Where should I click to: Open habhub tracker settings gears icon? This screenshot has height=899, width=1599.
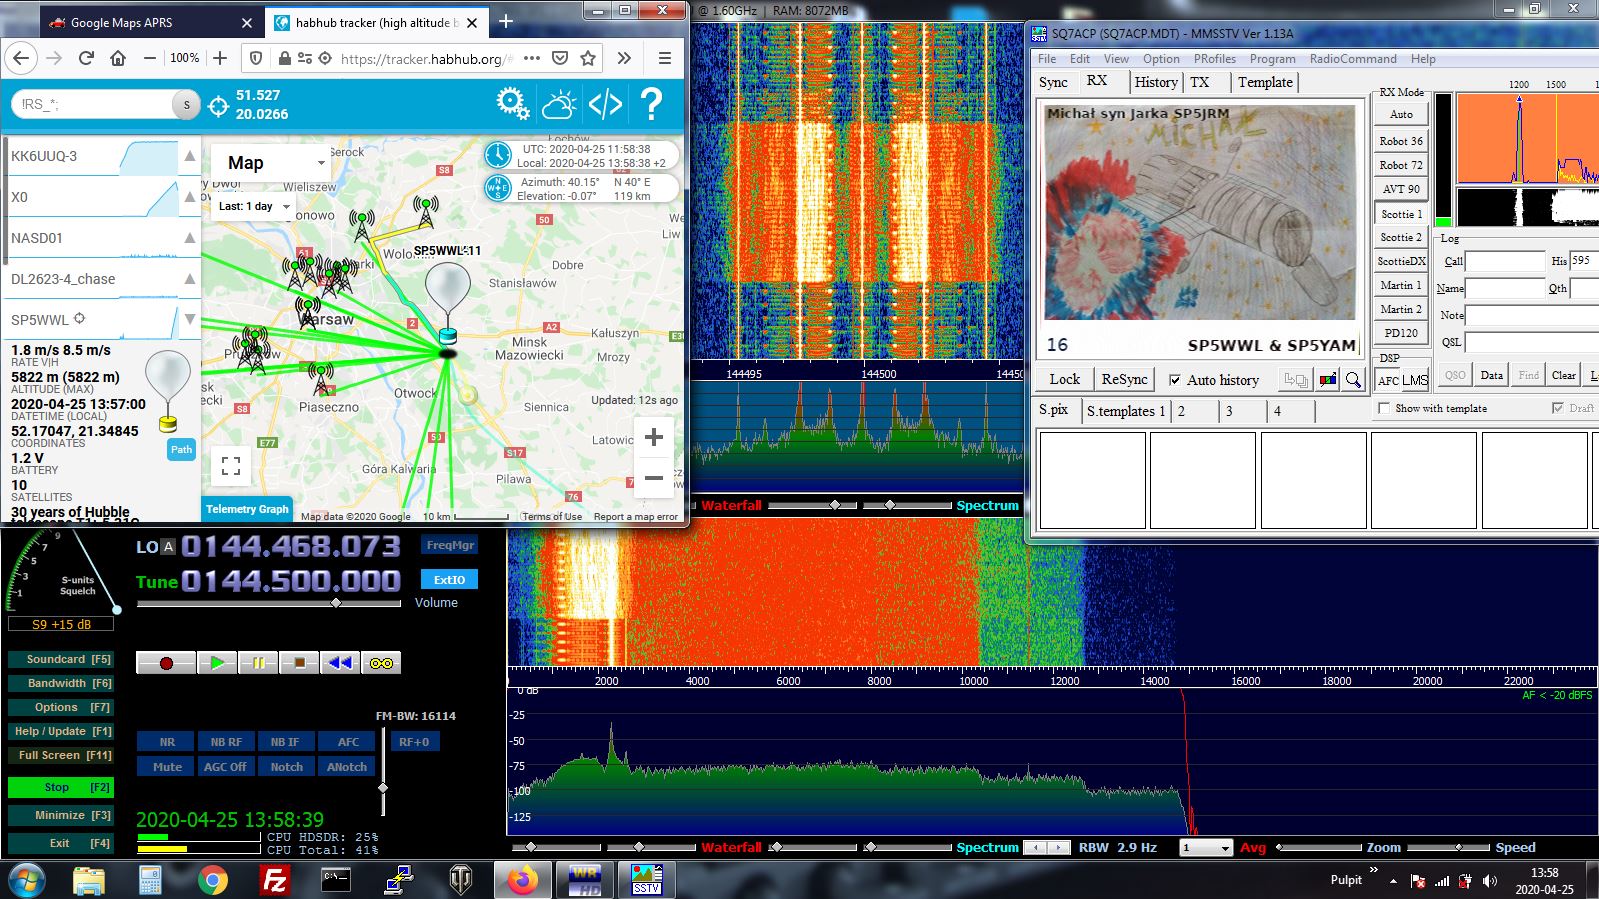513,103
